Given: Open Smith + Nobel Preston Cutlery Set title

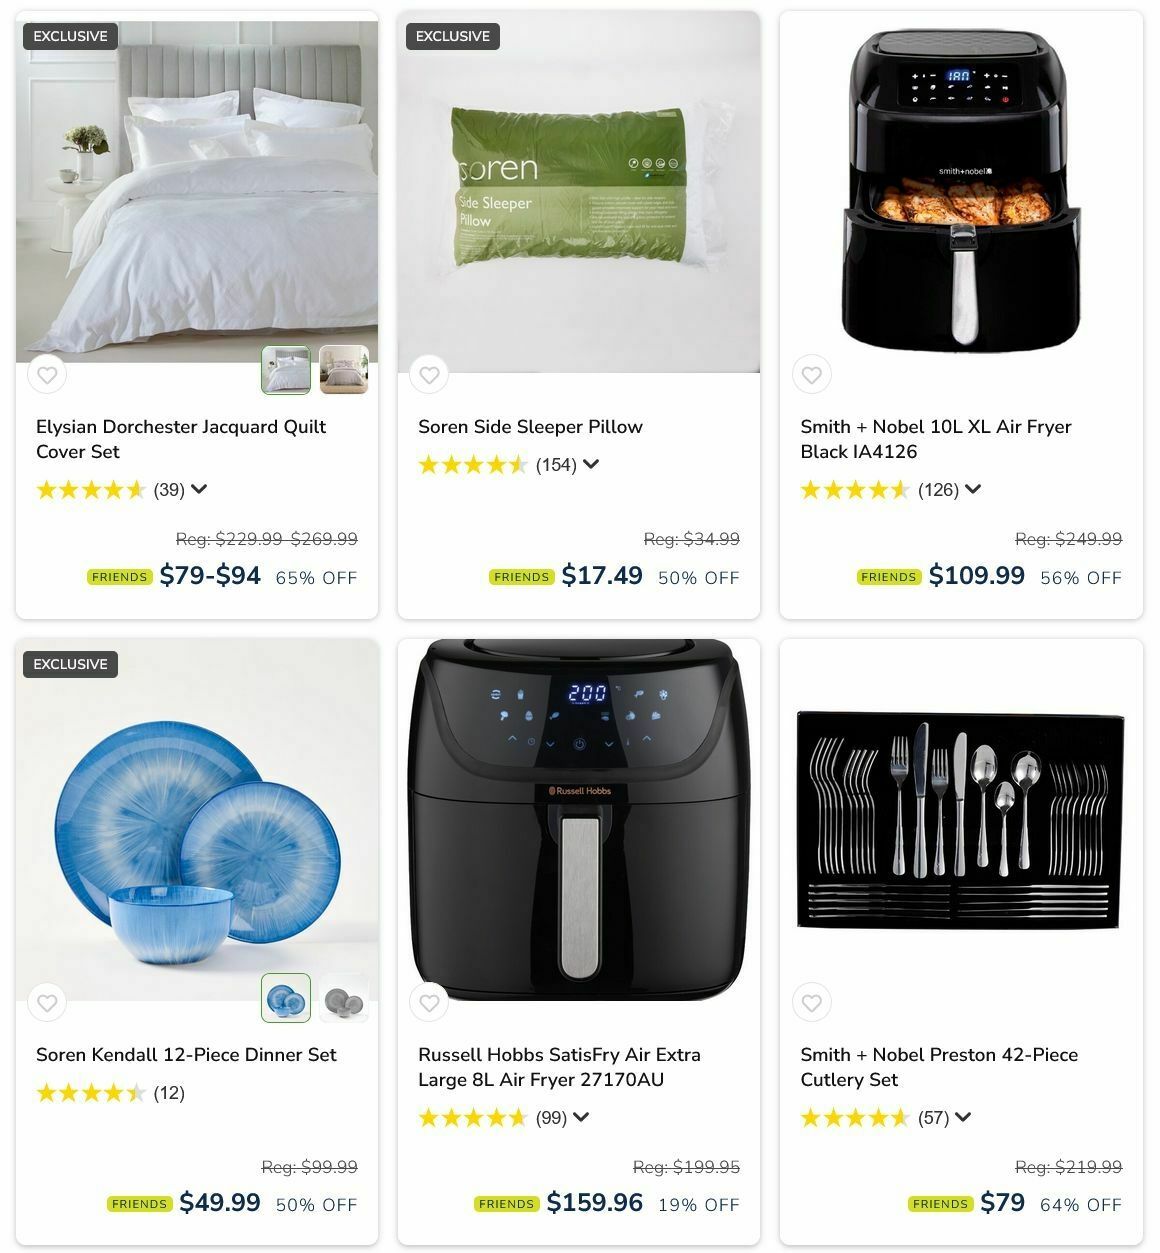Looking at the screenshot, I should 939,1067.
